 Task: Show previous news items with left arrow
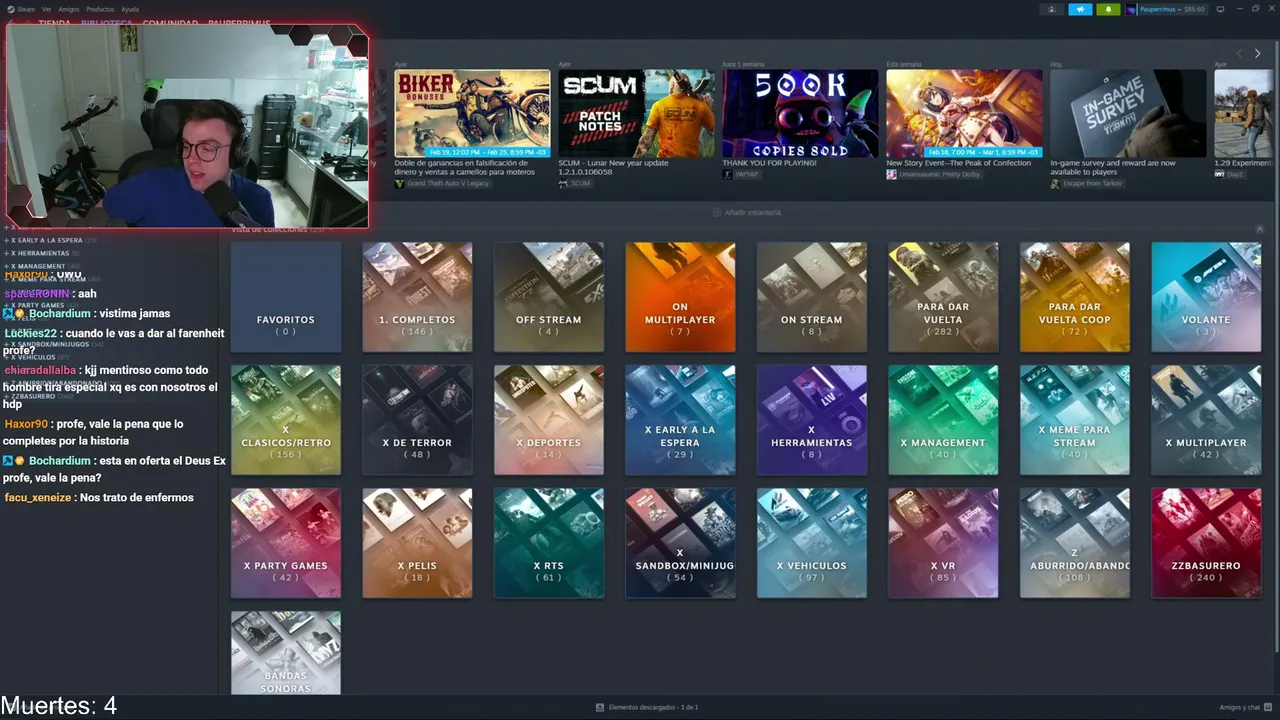pyautogui.click(x=1239, y=53)
